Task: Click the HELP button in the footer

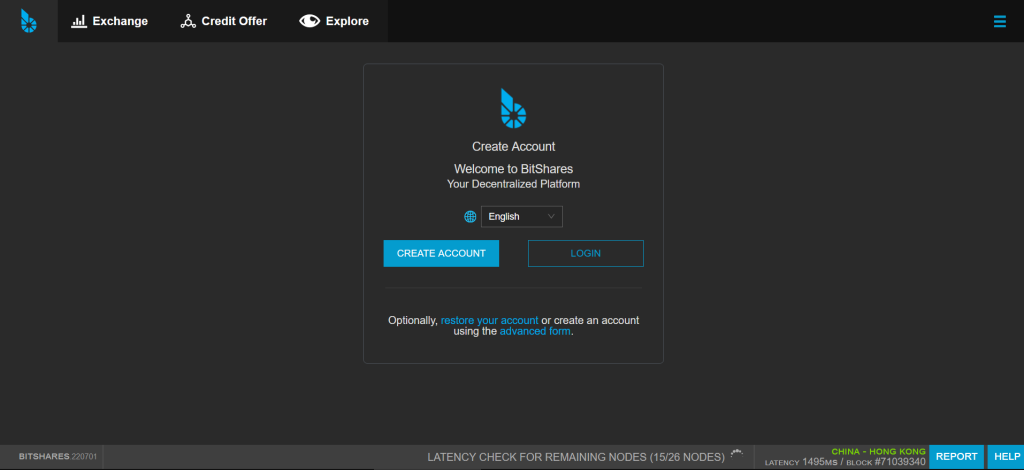Action: point(1005,456)
